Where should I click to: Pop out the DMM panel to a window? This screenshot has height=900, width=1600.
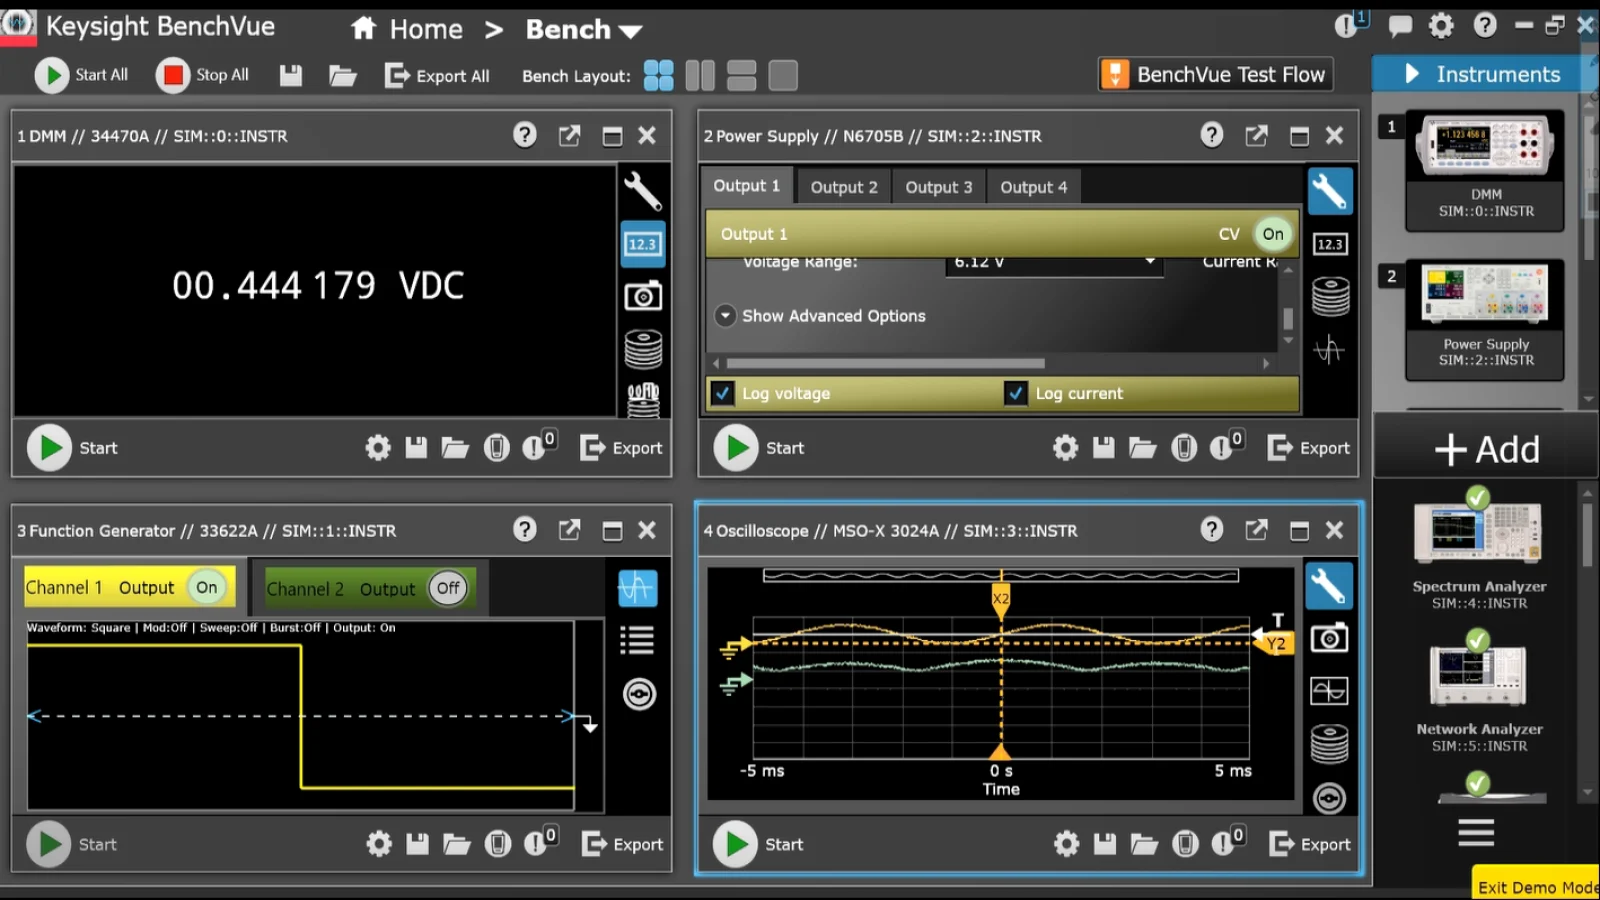569,136
